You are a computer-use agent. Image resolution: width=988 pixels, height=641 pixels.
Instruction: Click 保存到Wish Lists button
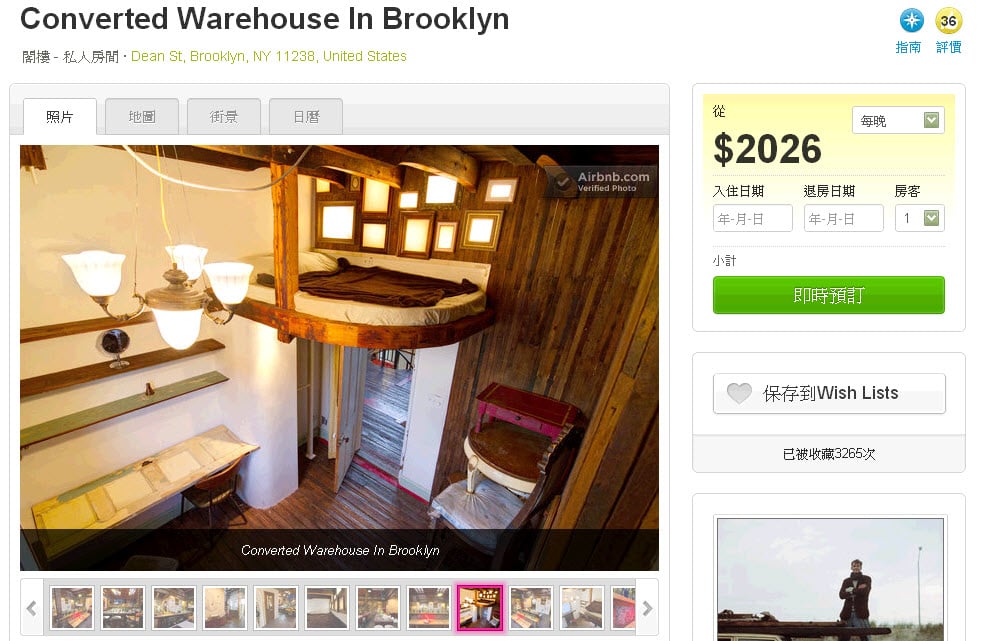(x=829, y=393)
